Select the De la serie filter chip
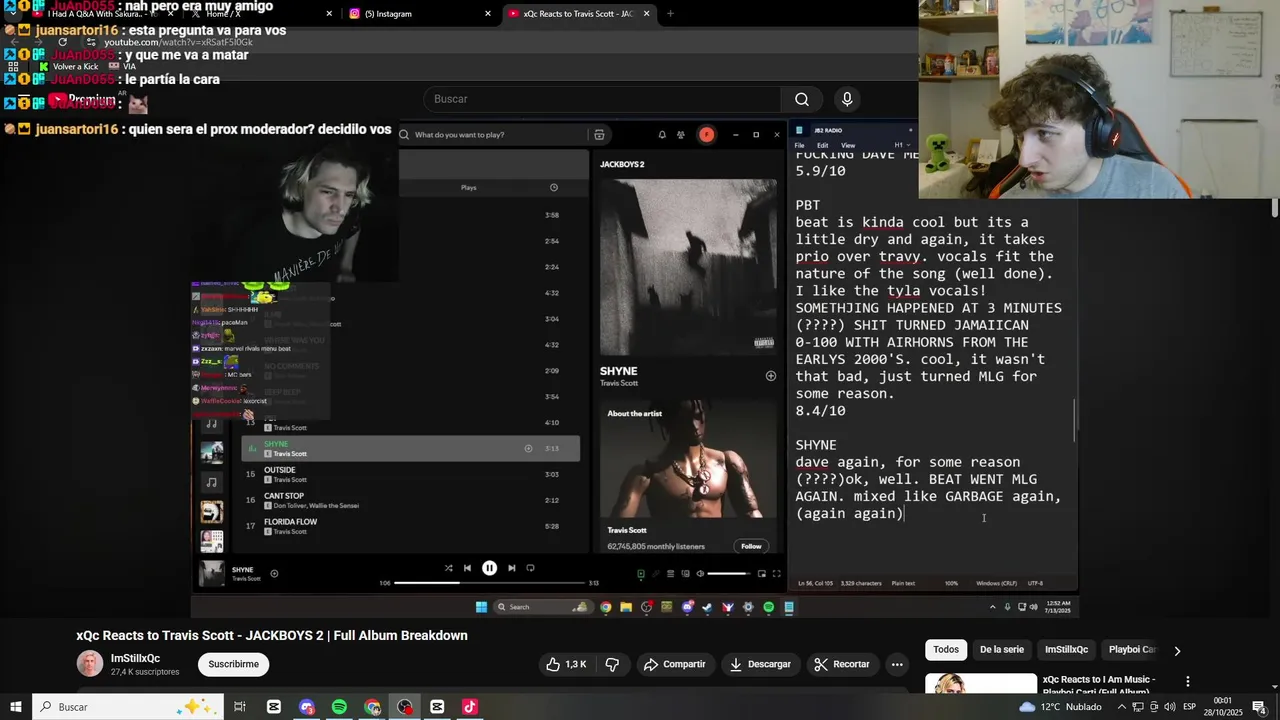Viewport: 1280px width, 720px height. click(x=1002, y=650)
